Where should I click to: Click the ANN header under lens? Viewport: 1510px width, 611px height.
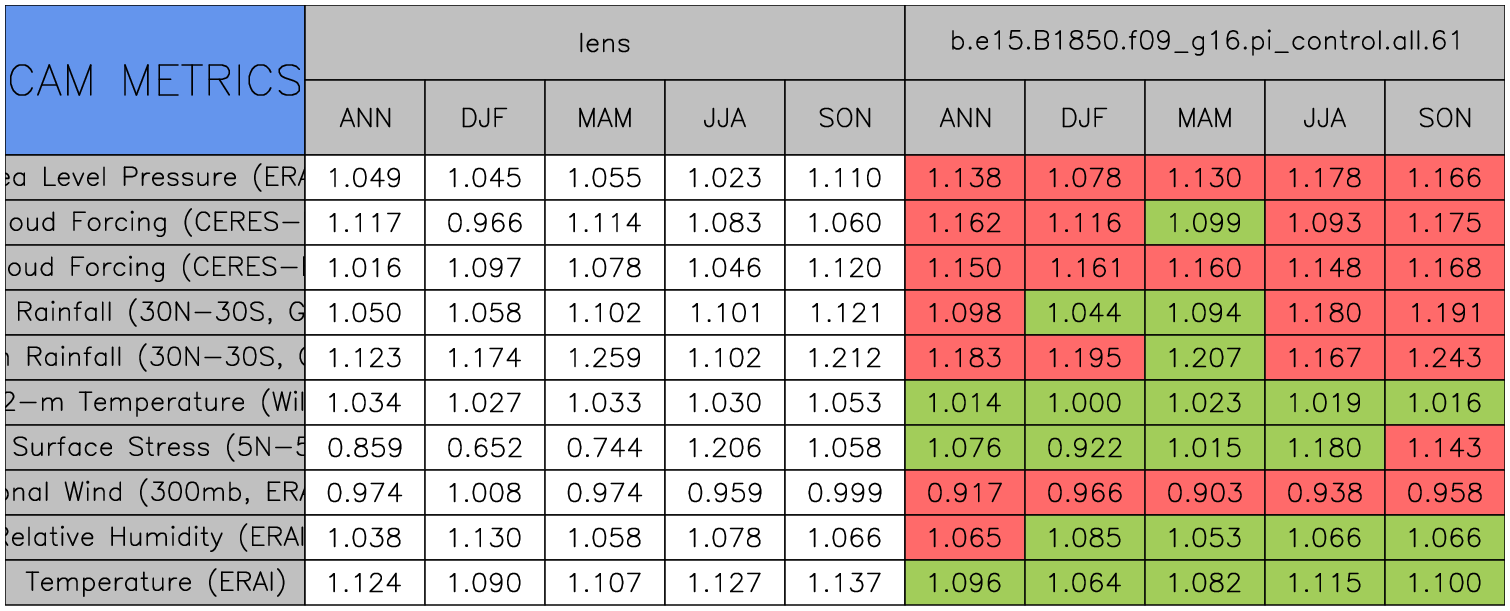[365, 118]
